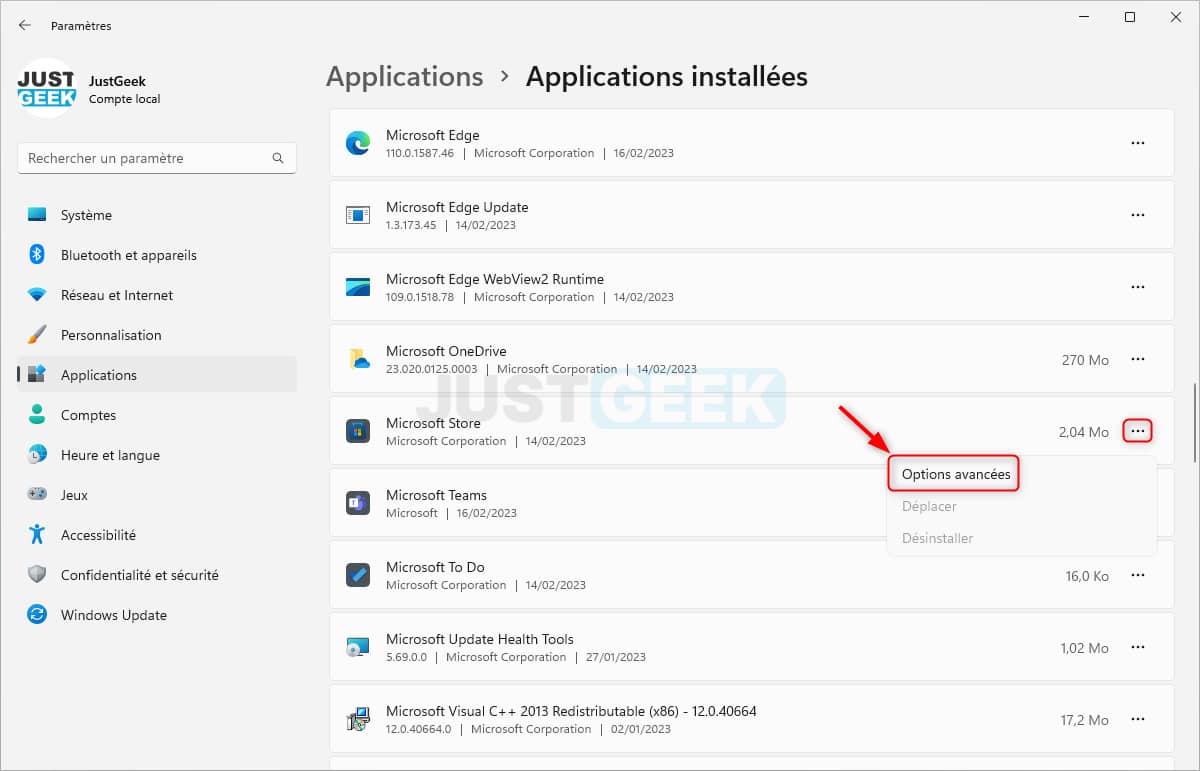Choose Options avancées in the context menu
The height and width of the screenshot is (771, 1200).
[954, 475]
